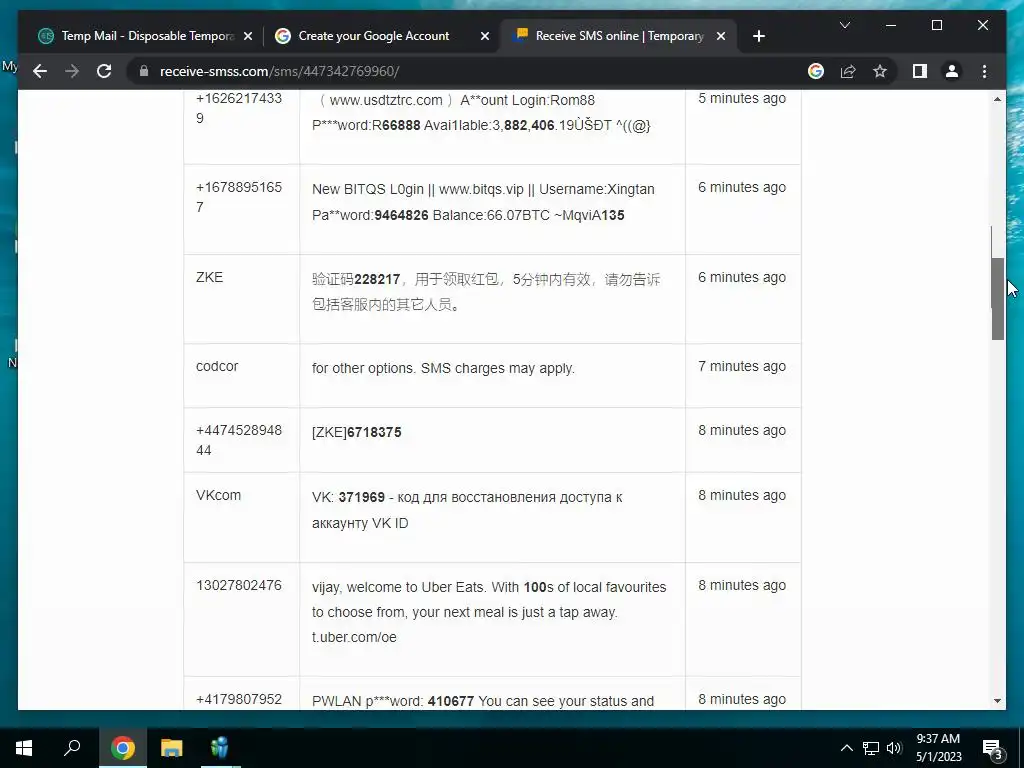Bookmark this page with the star icon
Viewport: 1024px width, 768px height.
[x=880, y=71]
